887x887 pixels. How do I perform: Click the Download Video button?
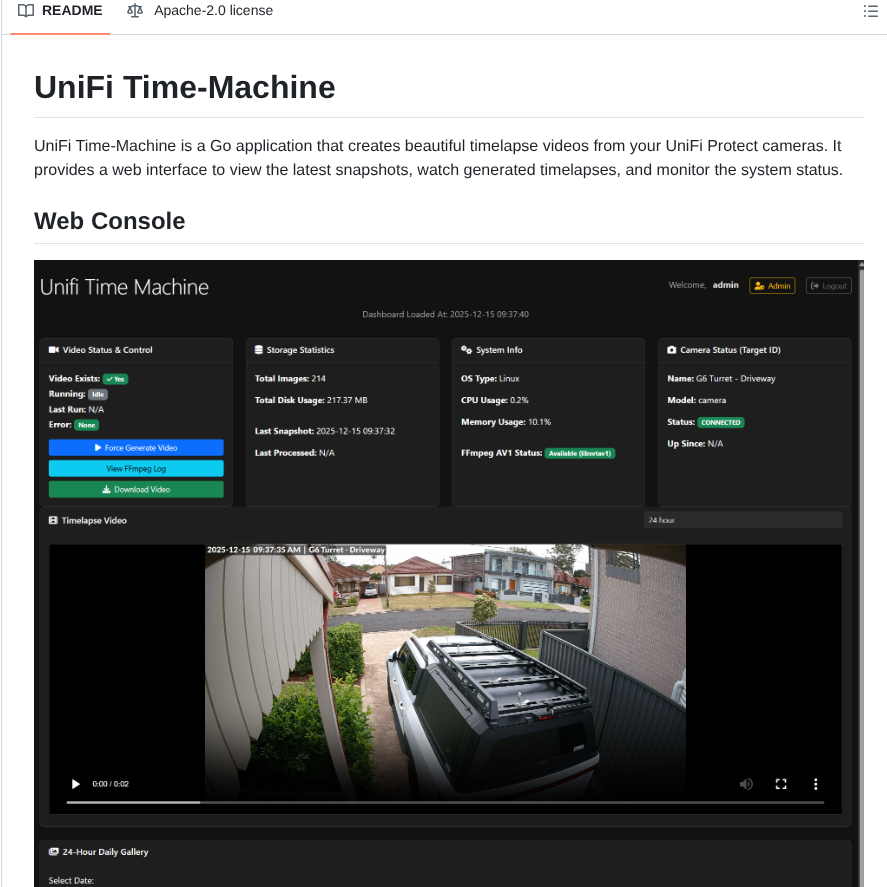point(134,489)
